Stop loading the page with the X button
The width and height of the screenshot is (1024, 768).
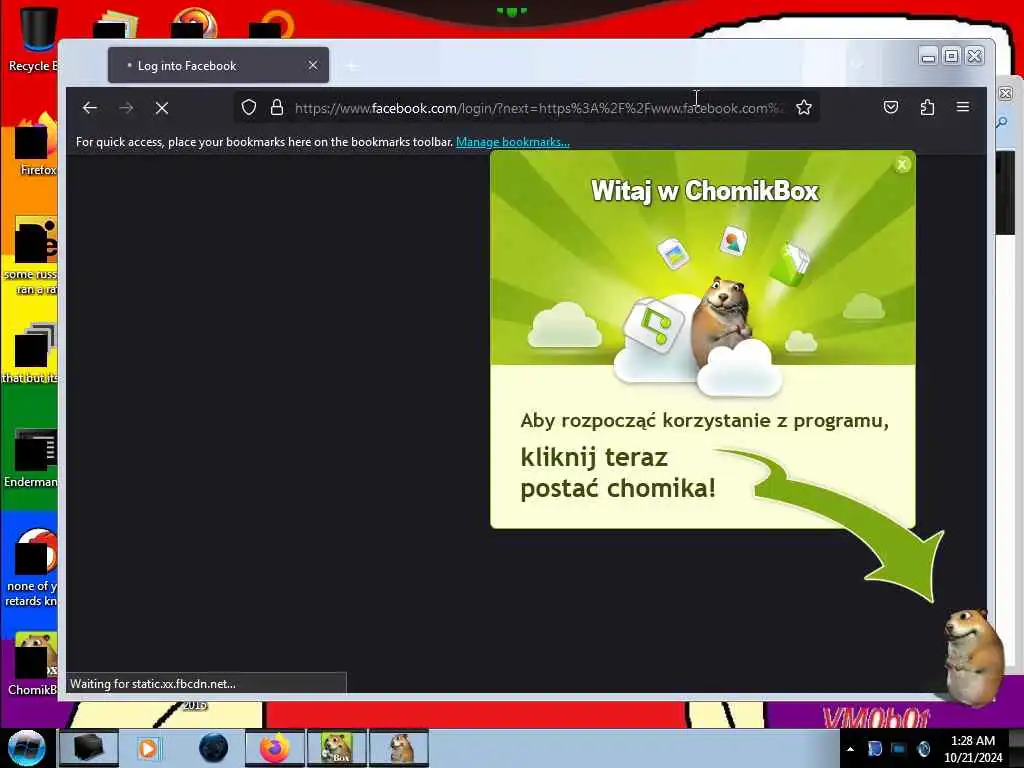[x=162, y=108]
